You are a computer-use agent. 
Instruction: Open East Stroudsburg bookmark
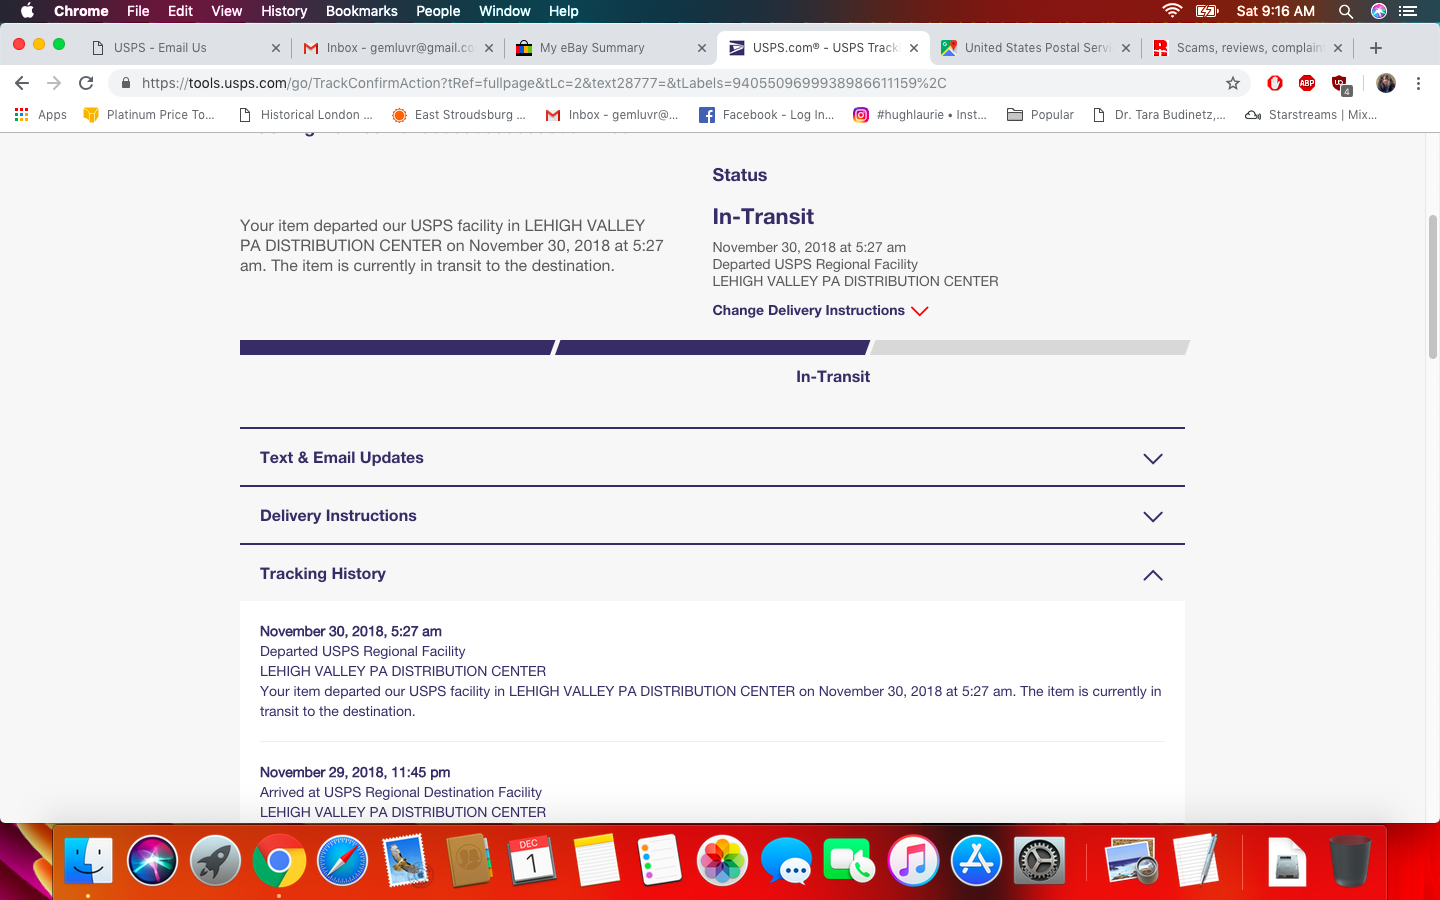[x=459, y=115]
